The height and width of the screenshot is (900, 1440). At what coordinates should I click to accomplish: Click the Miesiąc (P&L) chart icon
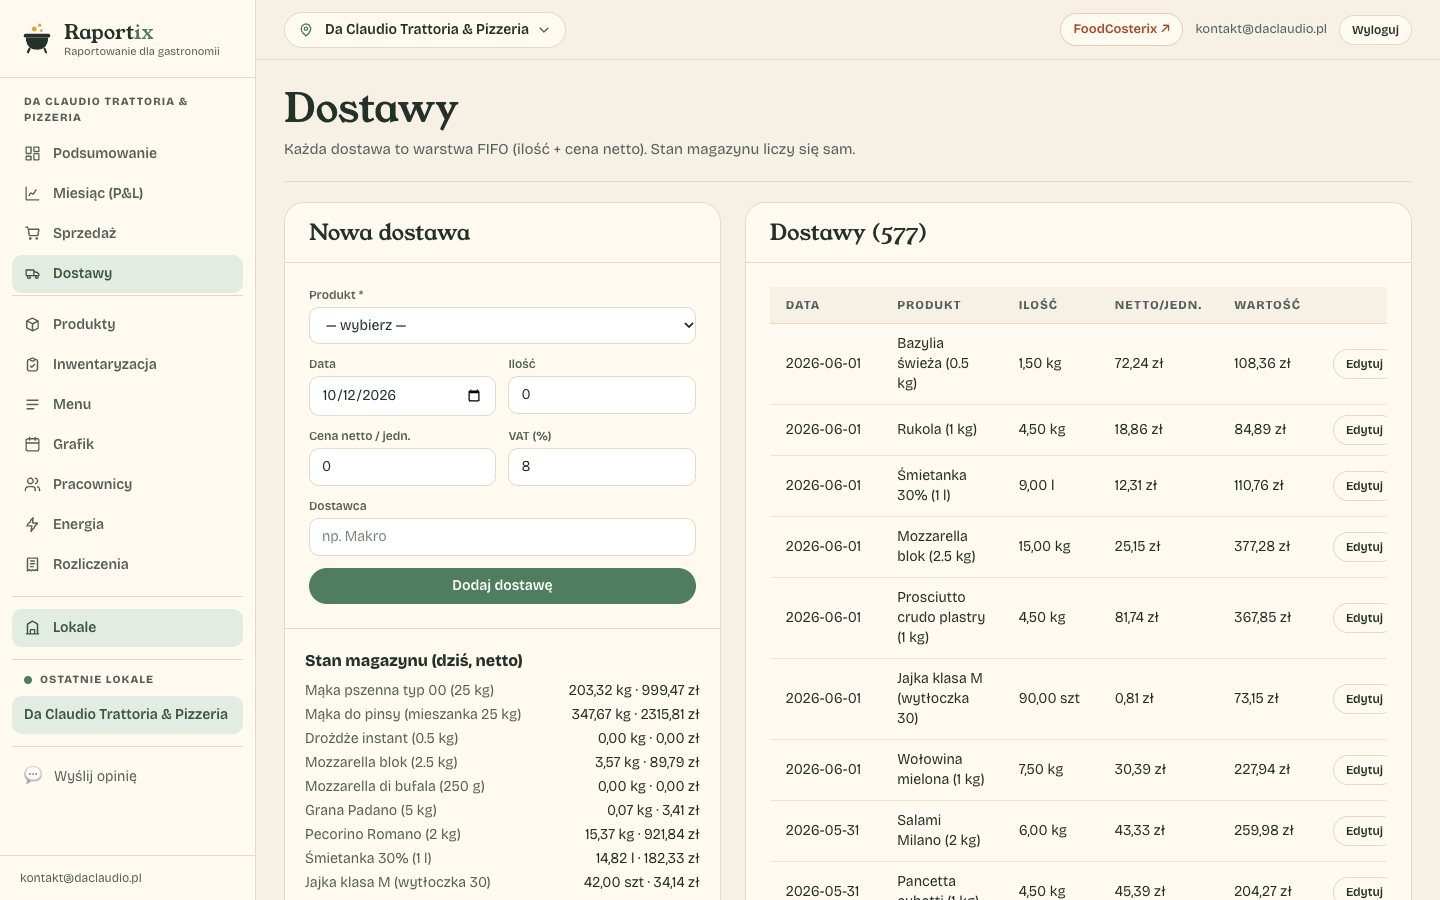click(33, 193)
